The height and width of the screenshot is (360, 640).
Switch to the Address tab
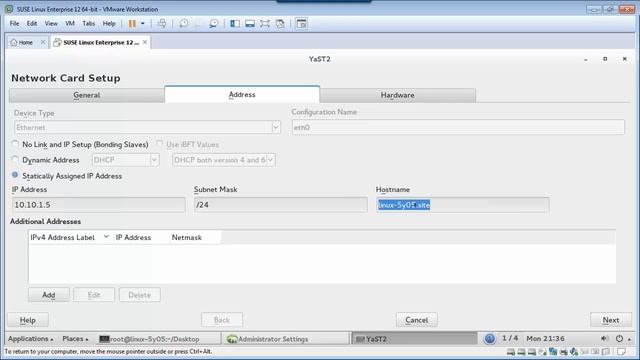242,94
